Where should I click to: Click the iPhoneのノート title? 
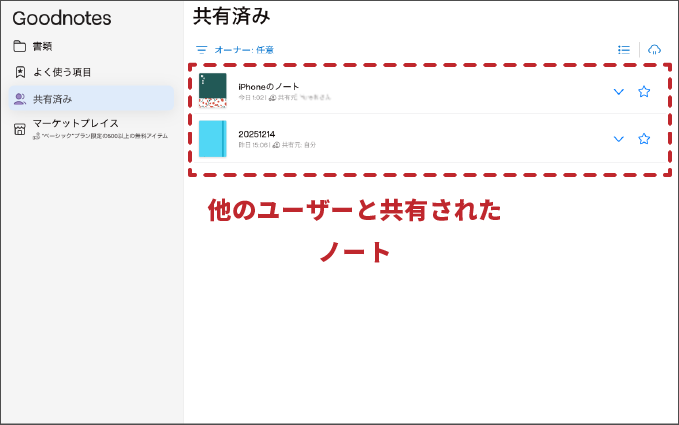(268, 87)
